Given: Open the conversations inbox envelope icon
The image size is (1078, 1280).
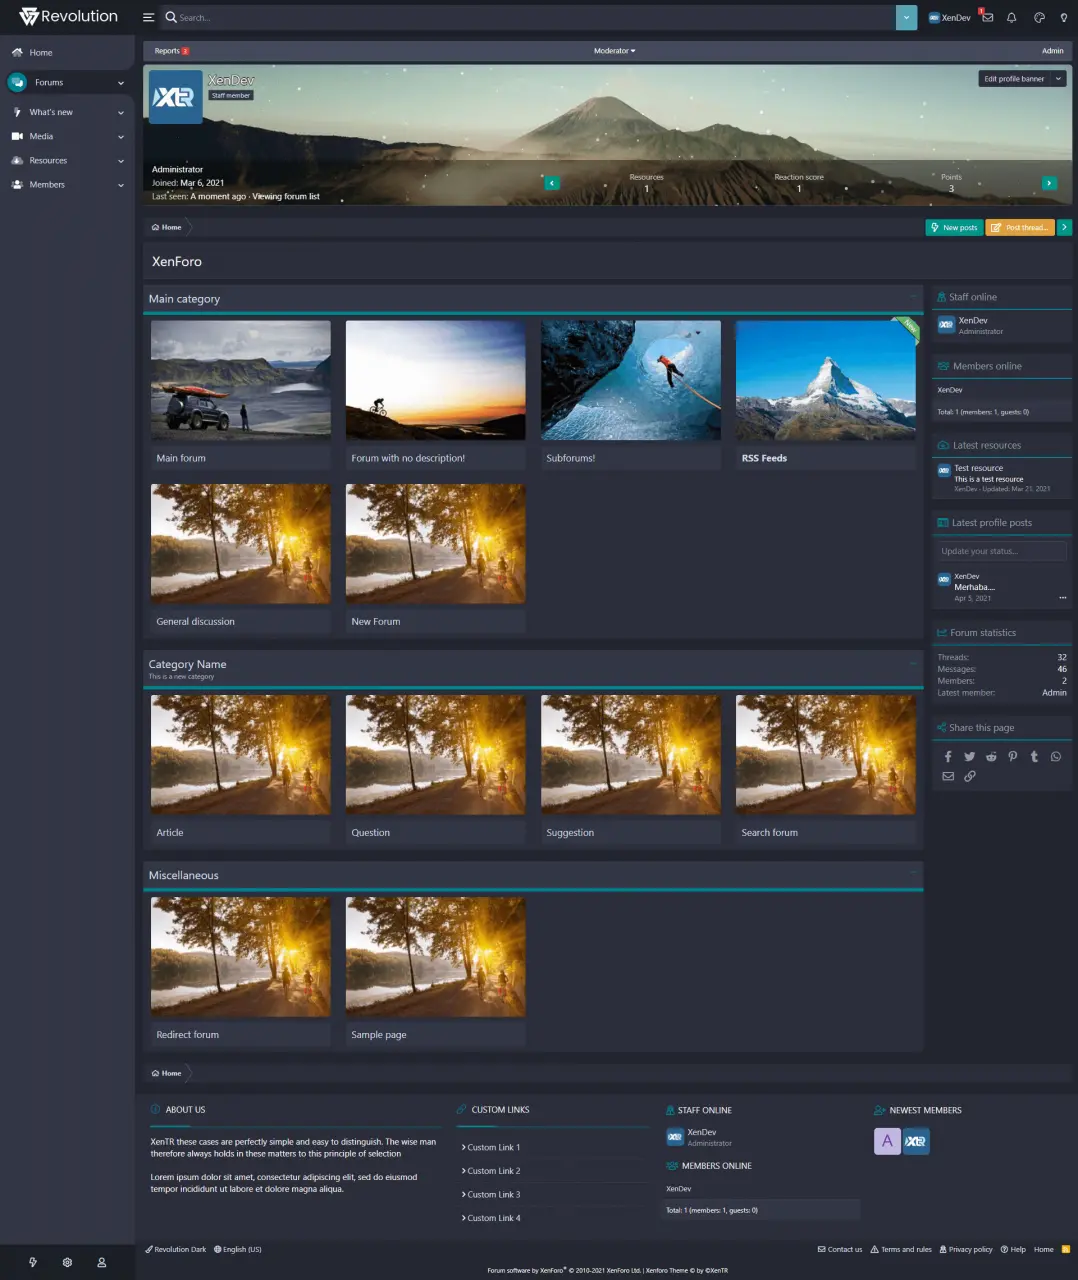Looking at the screenshot, I should pos(987,17).
